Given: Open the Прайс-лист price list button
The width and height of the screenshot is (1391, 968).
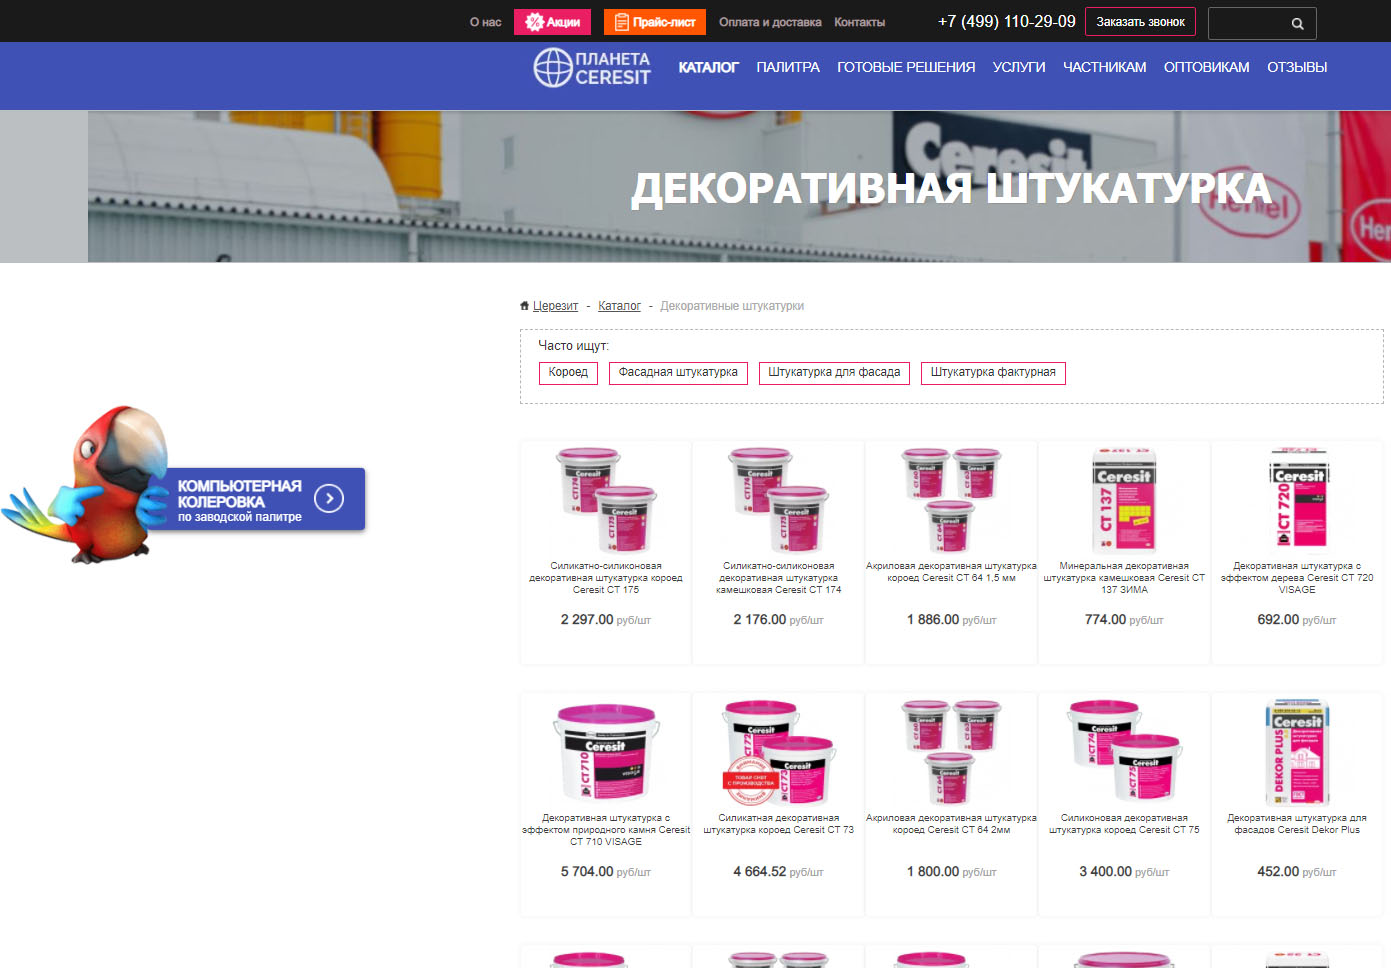Looking at the screenshot, I should click(x=654, y=22).
